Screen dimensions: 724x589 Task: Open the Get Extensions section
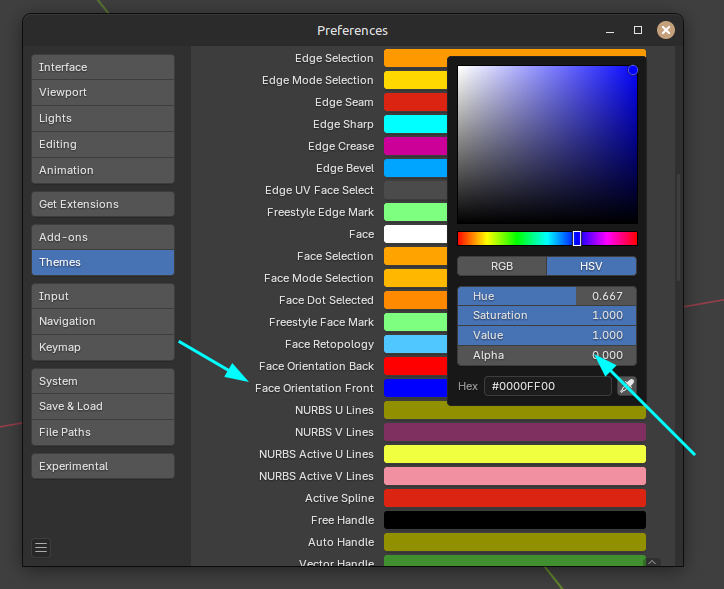coord(103,204)
